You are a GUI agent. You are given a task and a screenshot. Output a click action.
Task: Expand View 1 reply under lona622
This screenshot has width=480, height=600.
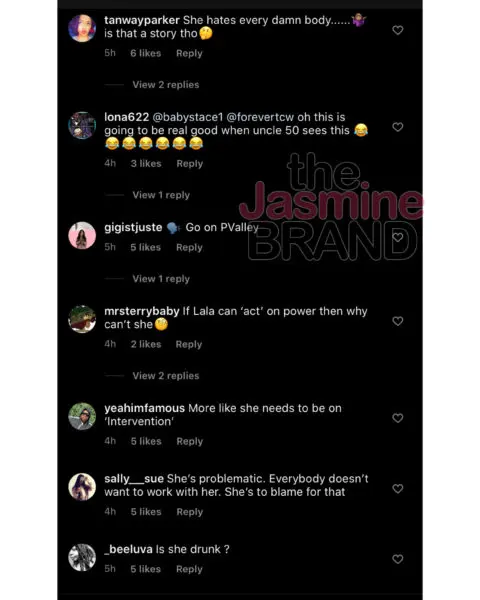coord(161,195)
